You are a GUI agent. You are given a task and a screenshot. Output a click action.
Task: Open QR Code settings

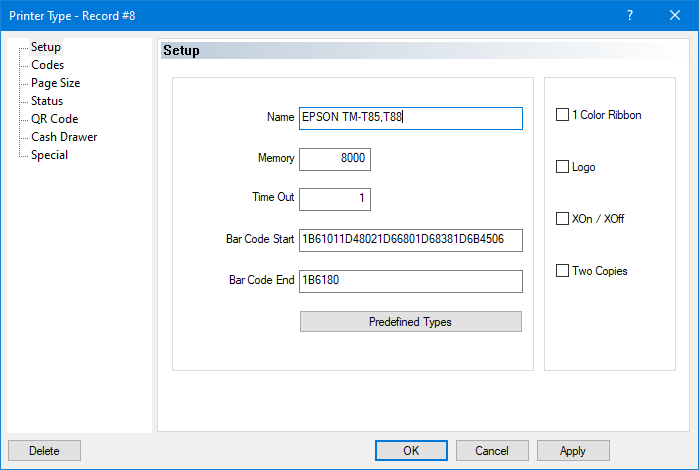54,119
